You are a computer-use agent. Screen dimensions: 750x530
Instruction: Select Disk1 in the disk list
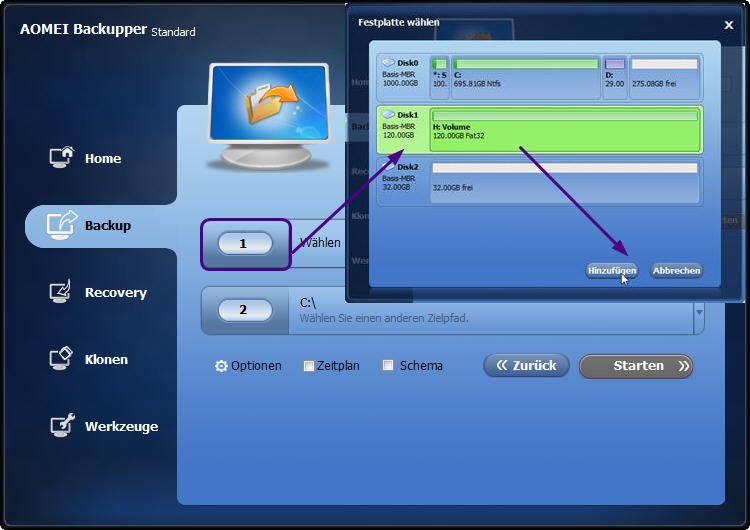pyautogui.click(x=403, y=129)
